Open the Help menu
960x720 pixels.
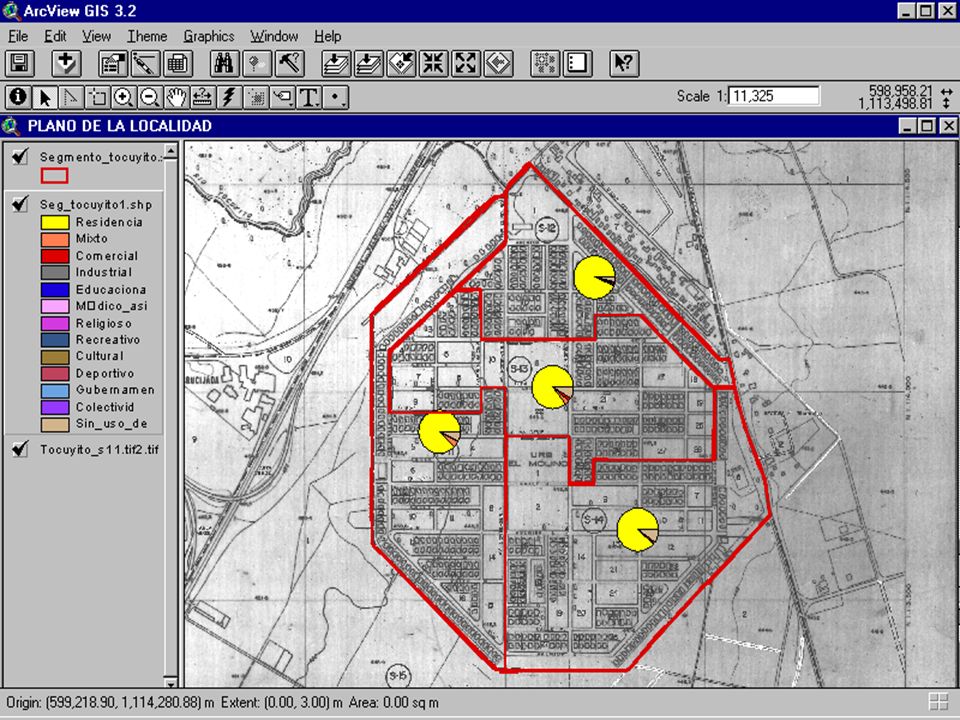(328, 36)
